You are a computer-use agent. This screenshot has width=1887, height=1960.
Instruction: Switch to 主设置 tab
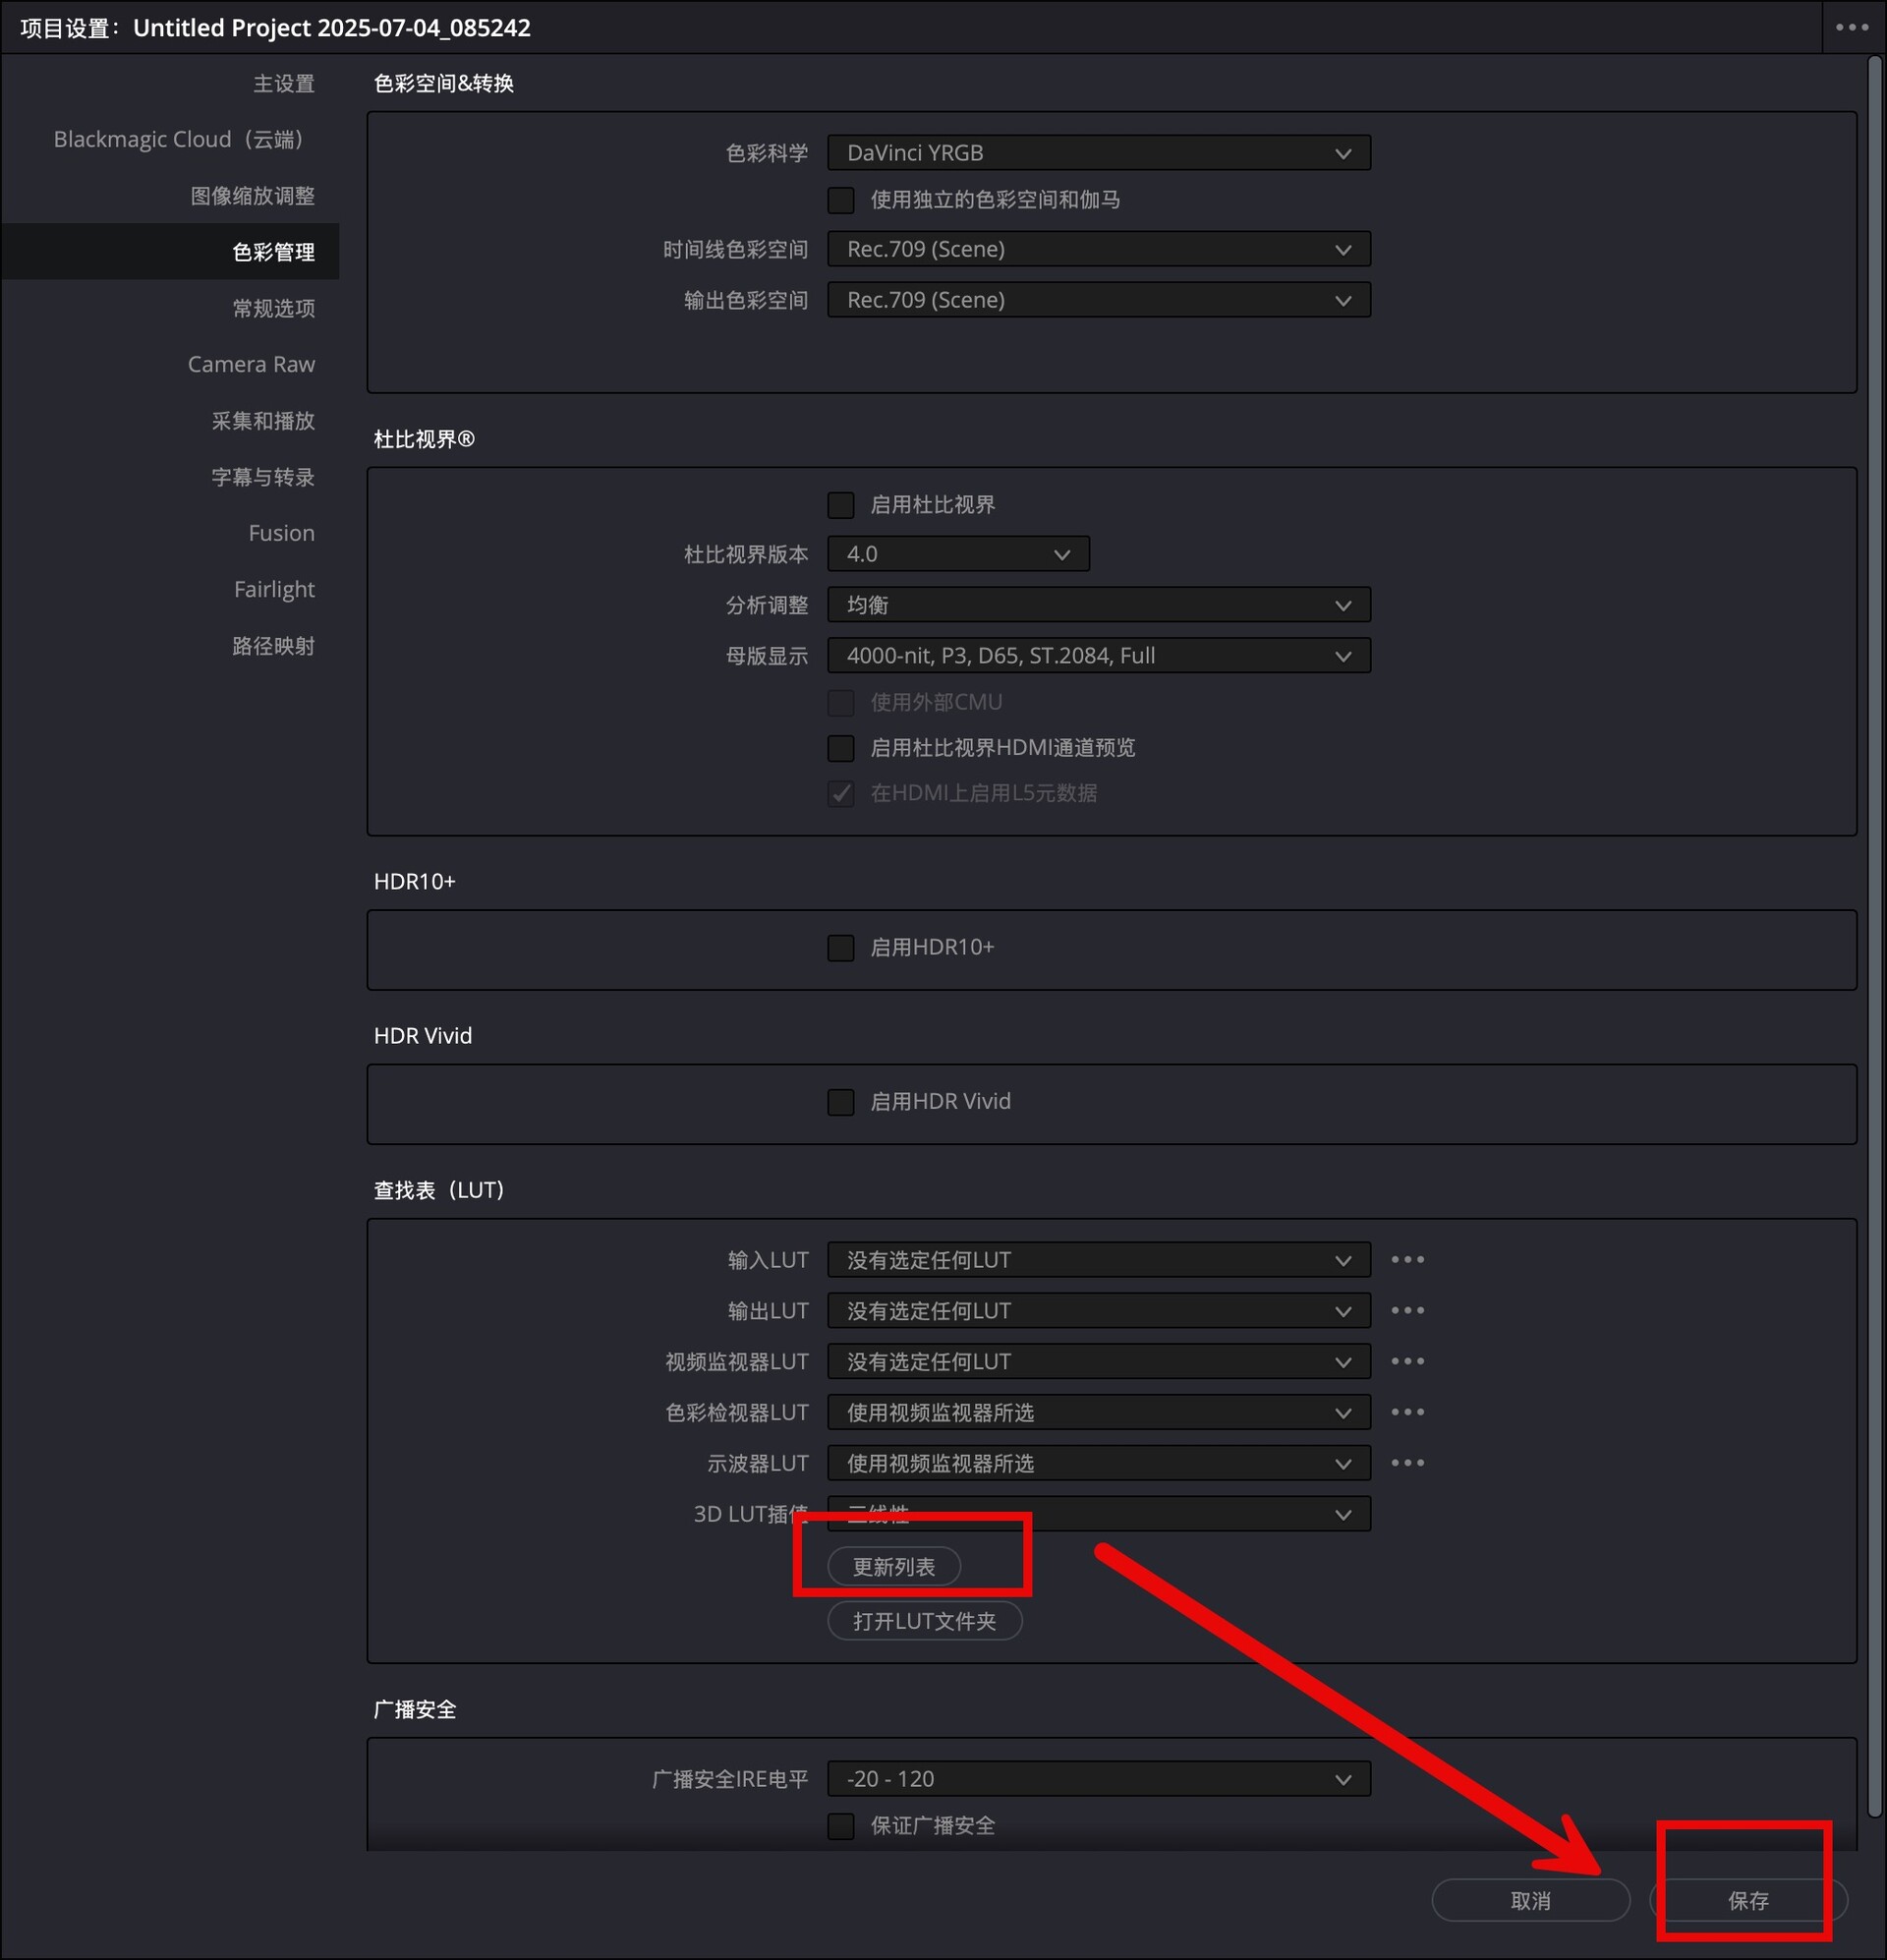pos(284,84)
